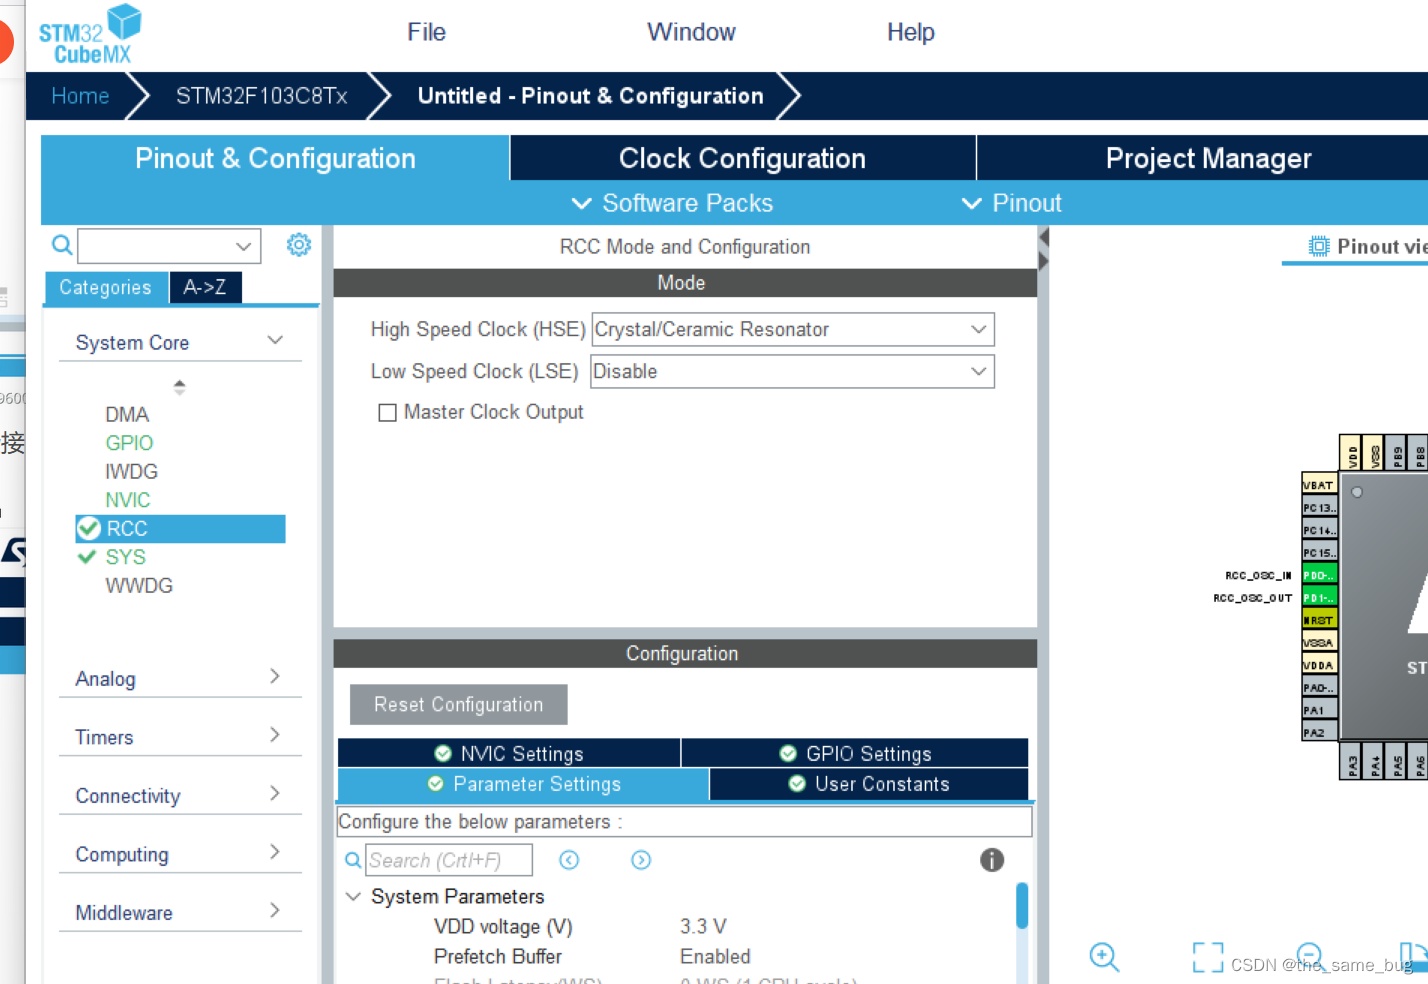This screenshot has height=984, width=1428.
Task: Click the Pinout view chip icon
Action: tap(1319, 246)
